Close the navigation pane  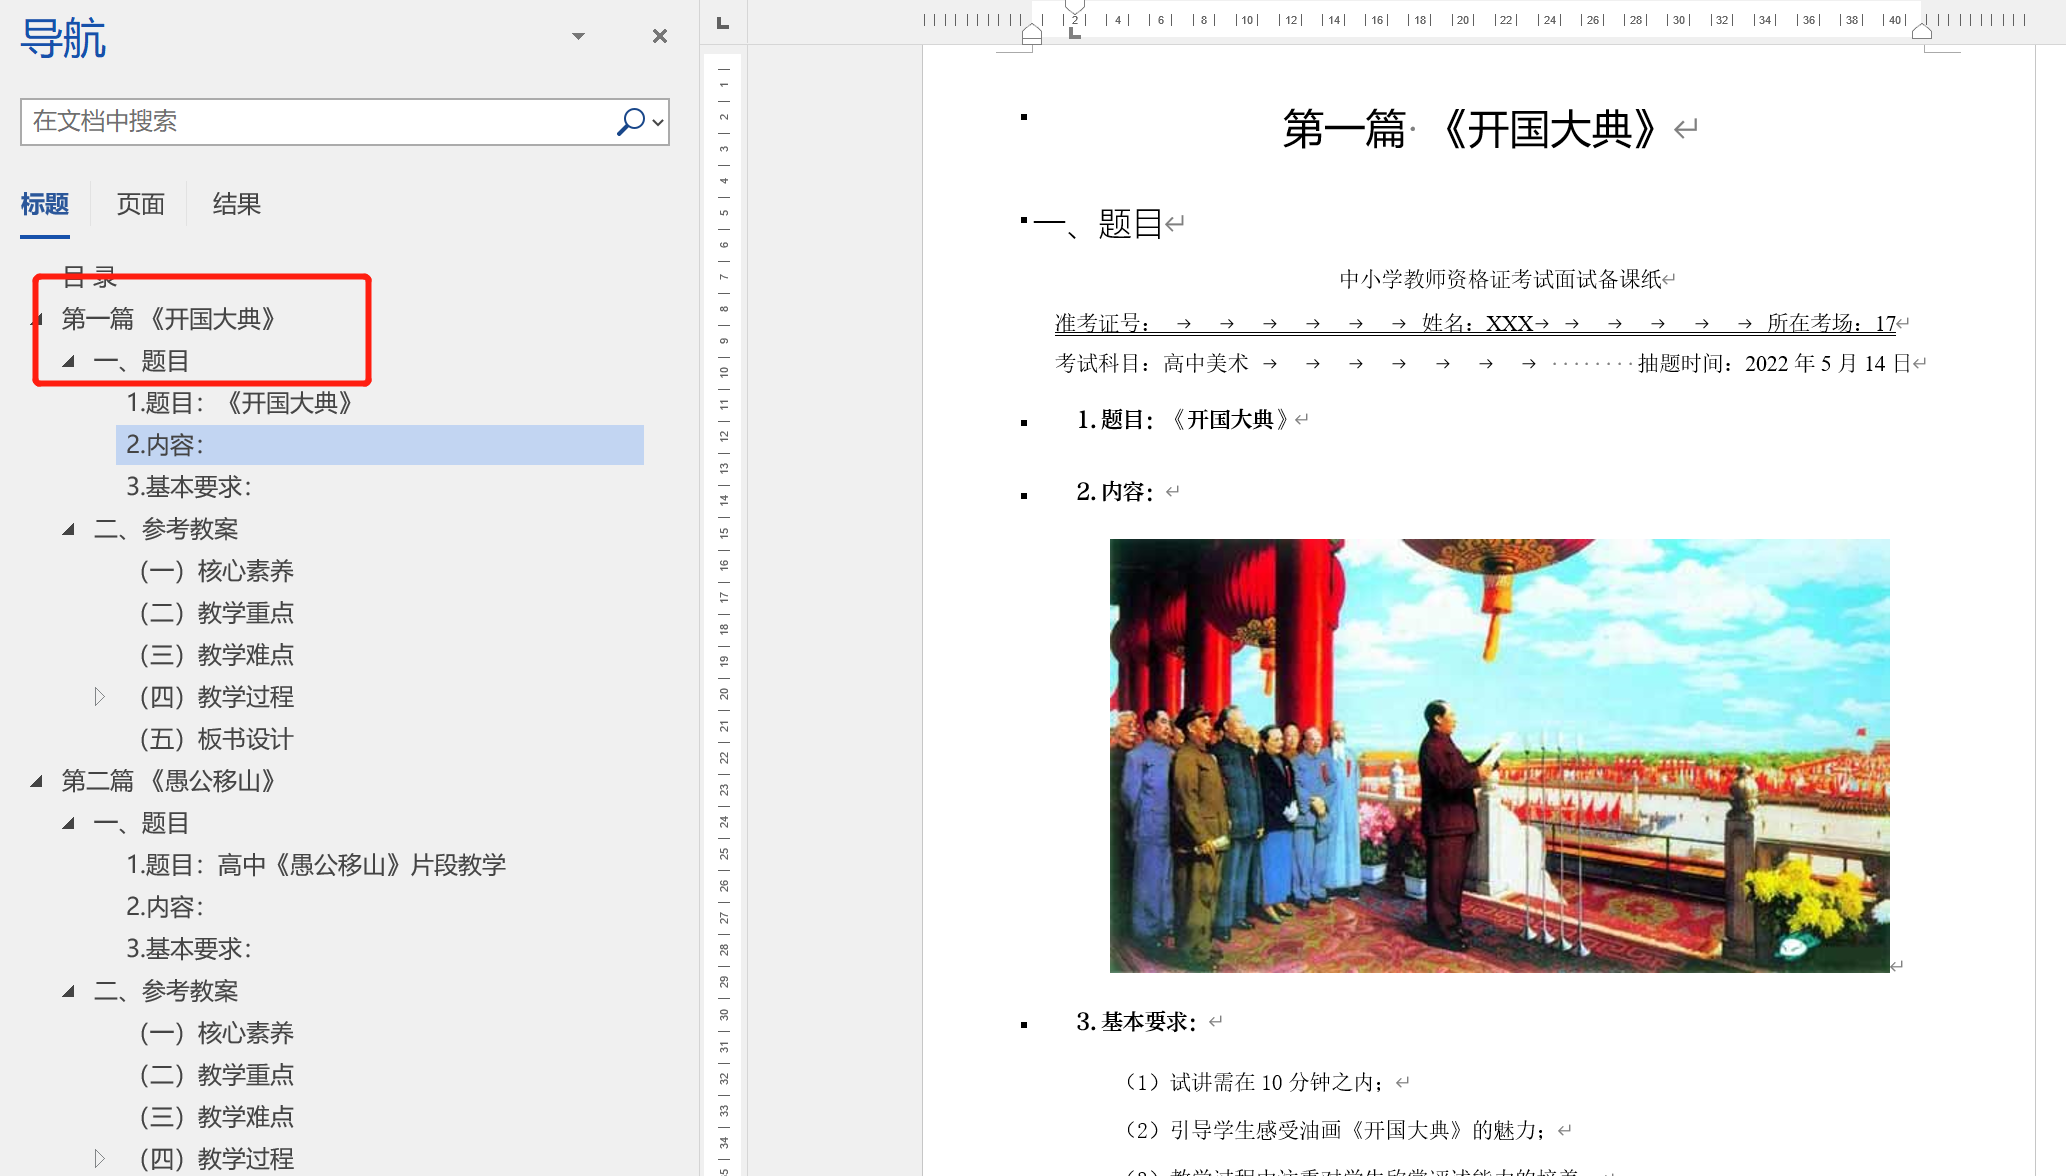tap(659, 36)
